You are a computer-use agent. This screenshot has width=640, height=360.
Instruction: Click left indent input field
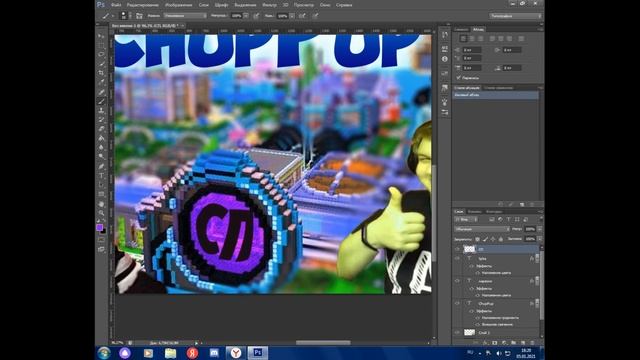[x=473, y=50]
